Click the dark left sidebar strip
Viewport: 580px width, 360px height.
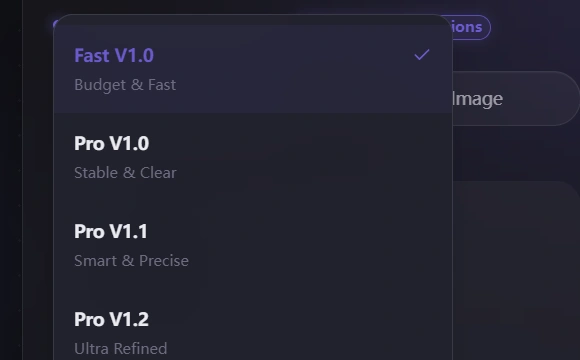click(x=11, y=180)
